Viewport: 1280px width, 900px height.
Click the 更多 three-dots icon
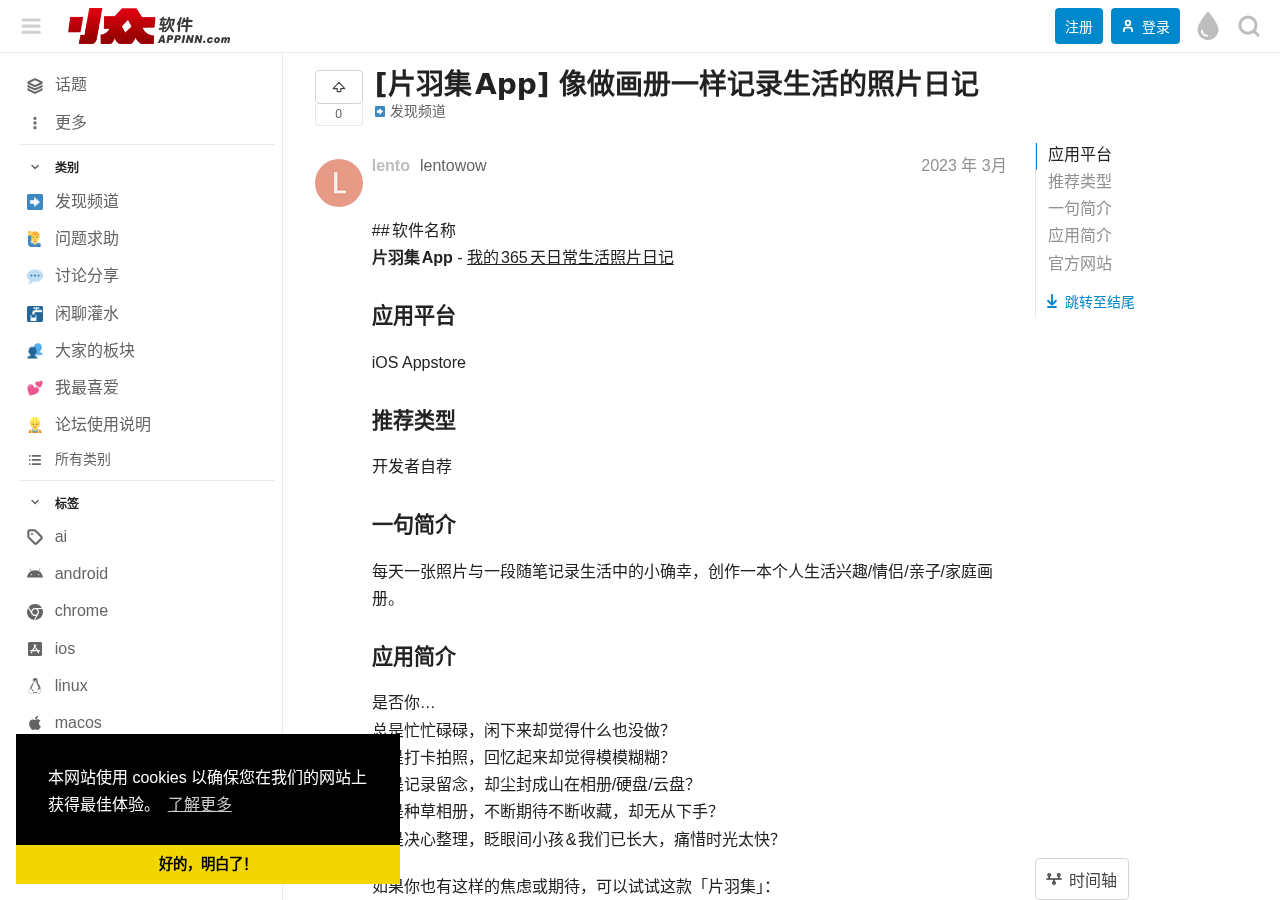pos(35,123)
